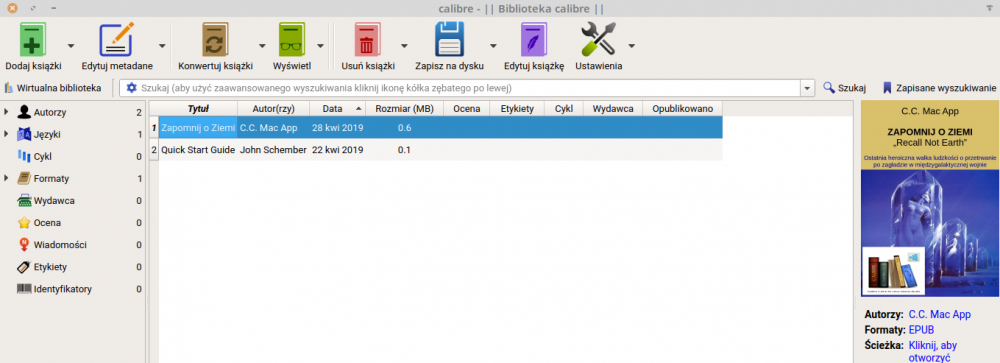Image resolution: width=1000 pixels, height=363 pixels.
Task: Click the Ocena star icon in sidebar
Action: (24, 223)
